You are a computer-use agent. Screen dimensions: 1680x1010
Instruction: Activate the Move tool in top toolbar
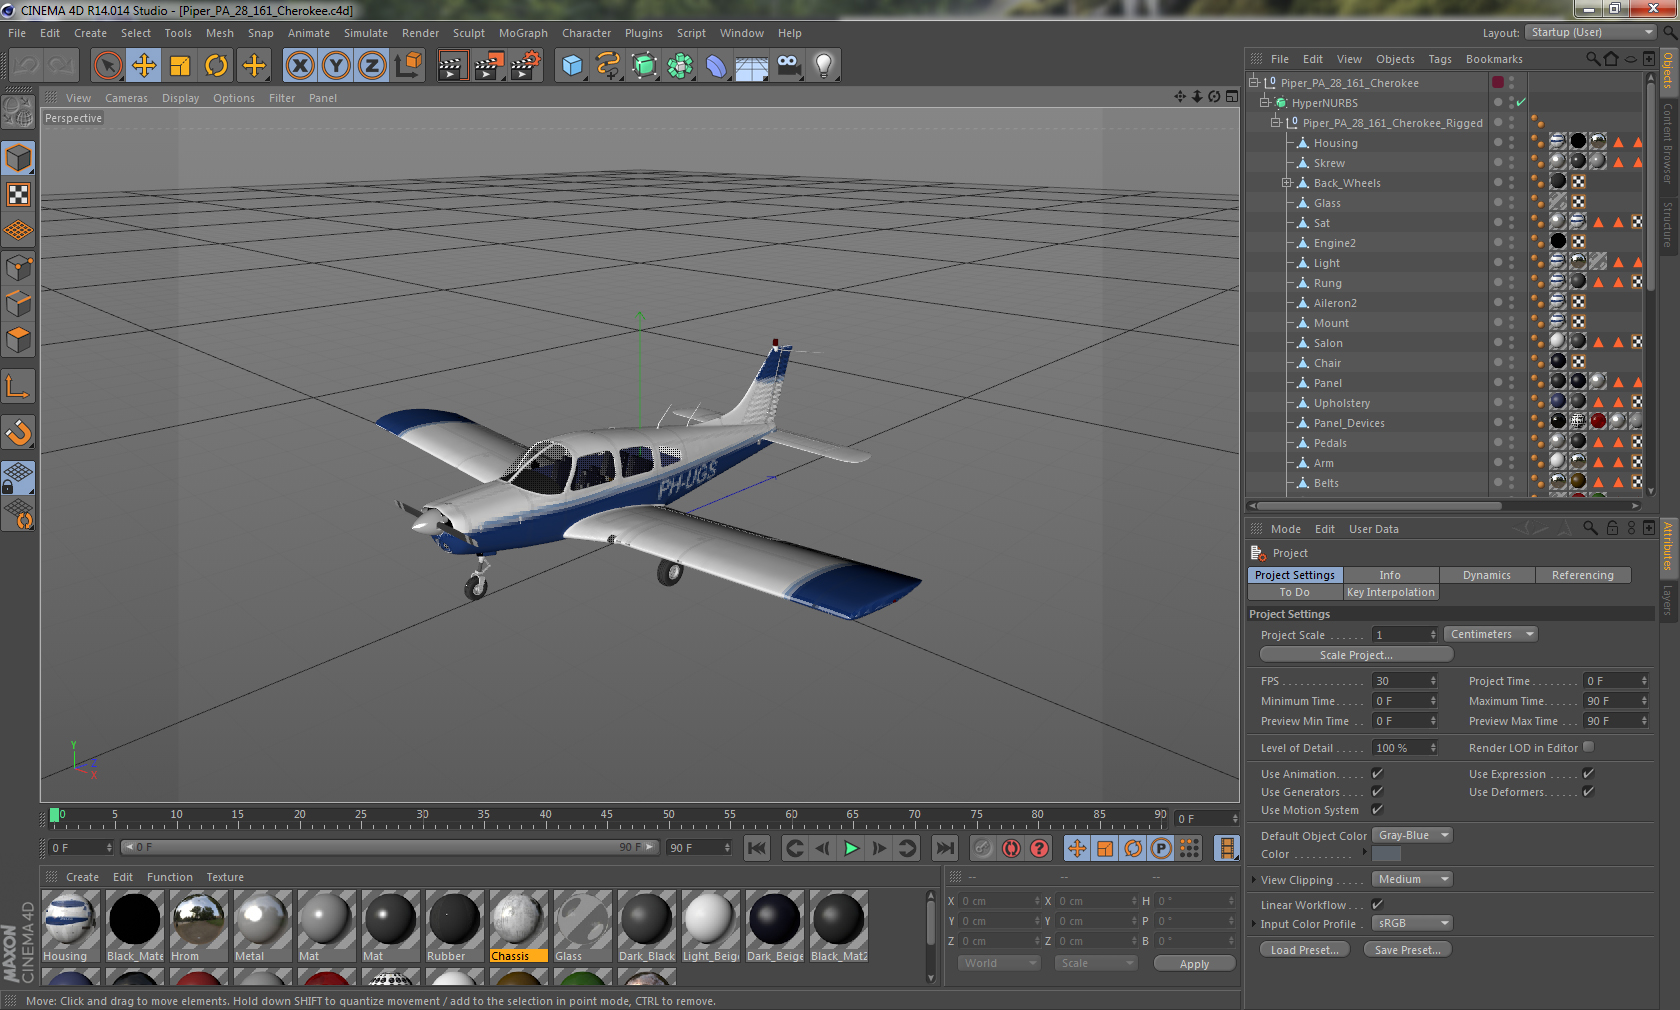tap(144, 66)
